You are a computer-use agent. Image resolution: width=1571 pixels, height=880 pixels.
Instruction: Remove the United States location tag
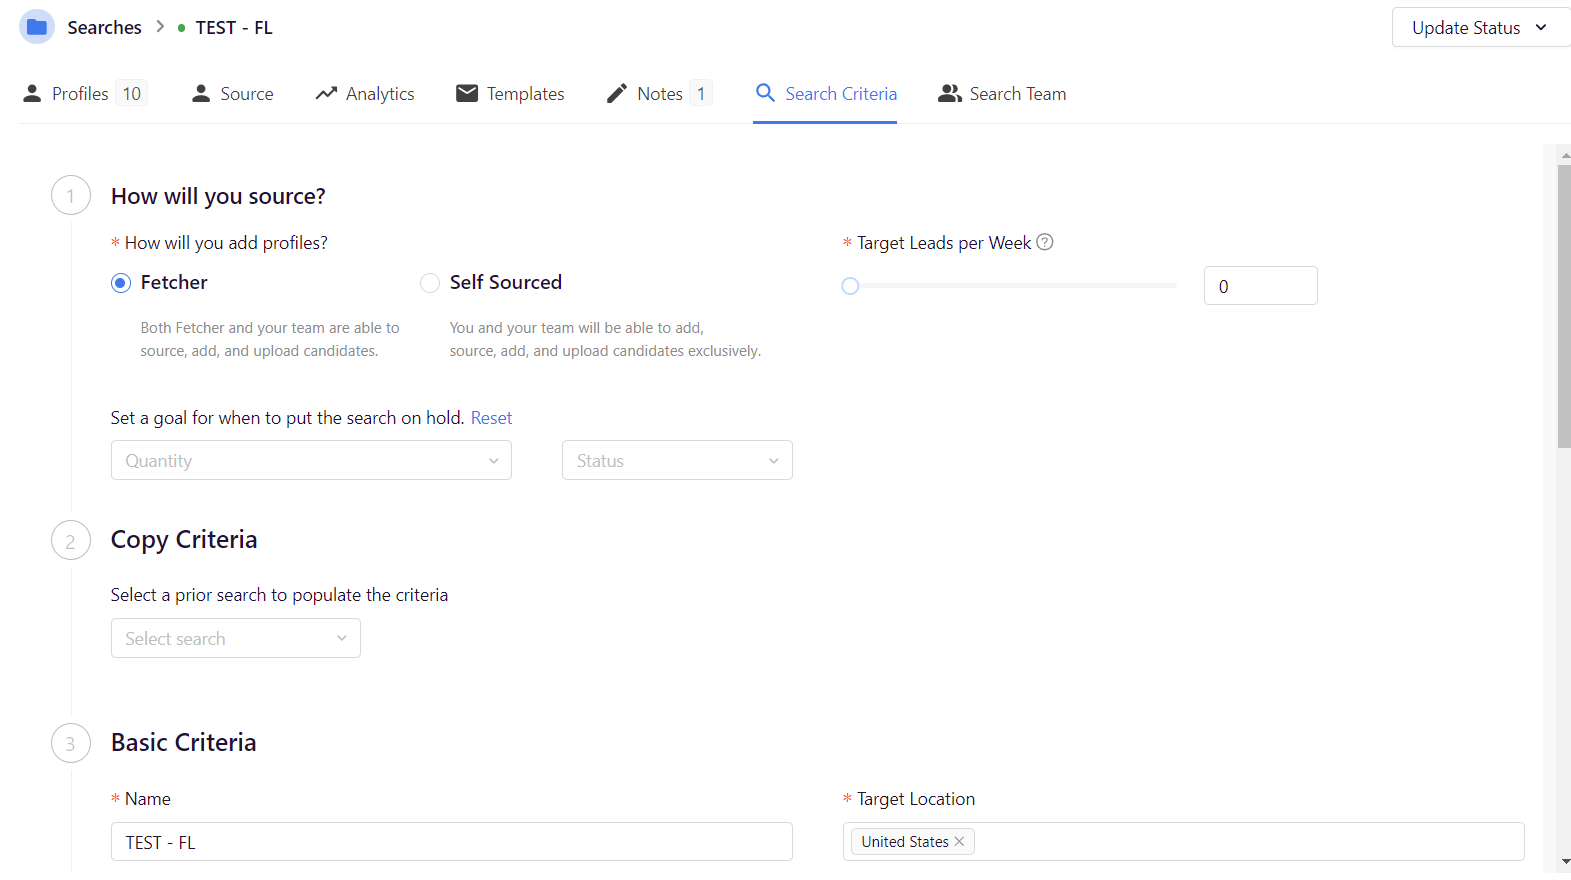point(959,841)
